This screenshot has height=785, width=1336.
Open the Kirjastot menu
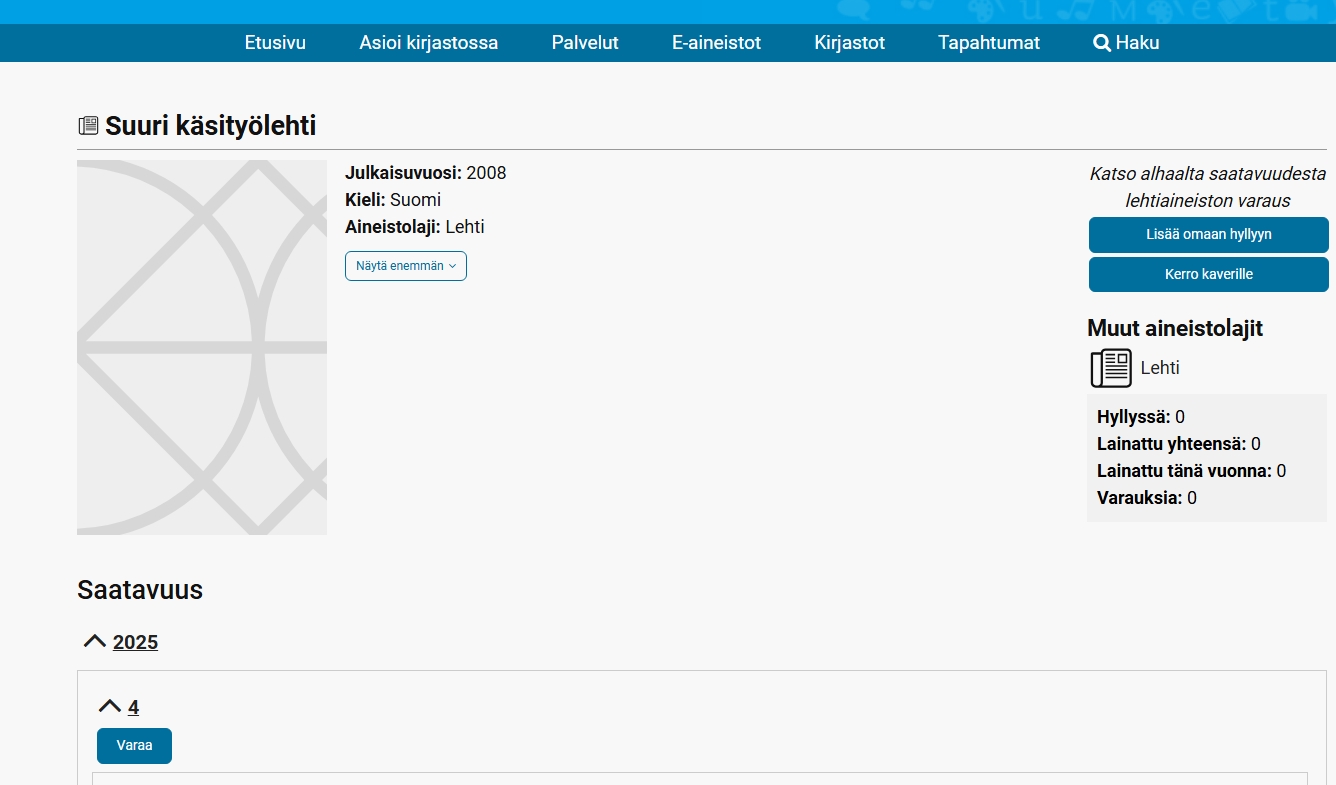(x=850, y=43)
